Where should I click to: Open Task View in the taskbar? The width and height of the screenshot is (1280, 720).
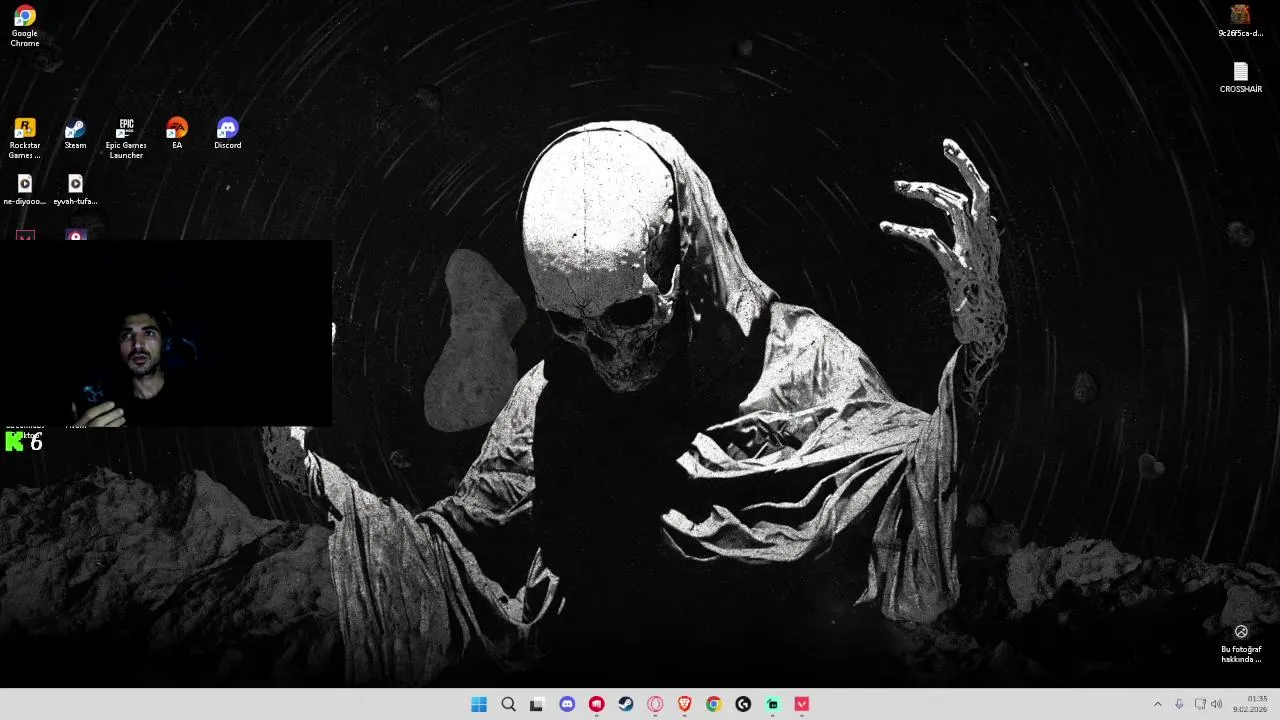click(x=537, y=704)
